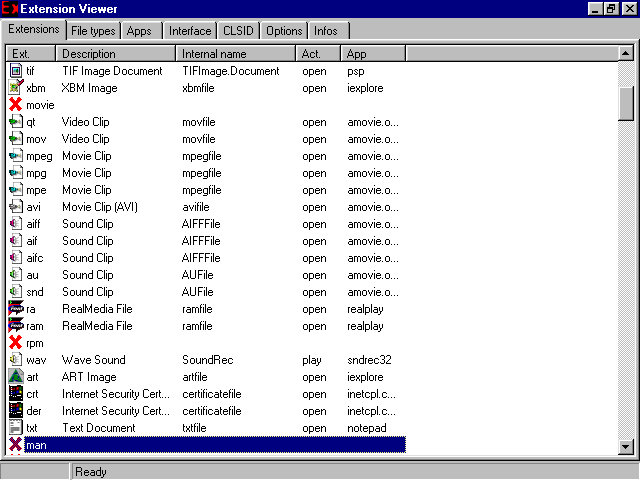
Task: Click the ART Image file icon
Action: [x=15, y=376]
